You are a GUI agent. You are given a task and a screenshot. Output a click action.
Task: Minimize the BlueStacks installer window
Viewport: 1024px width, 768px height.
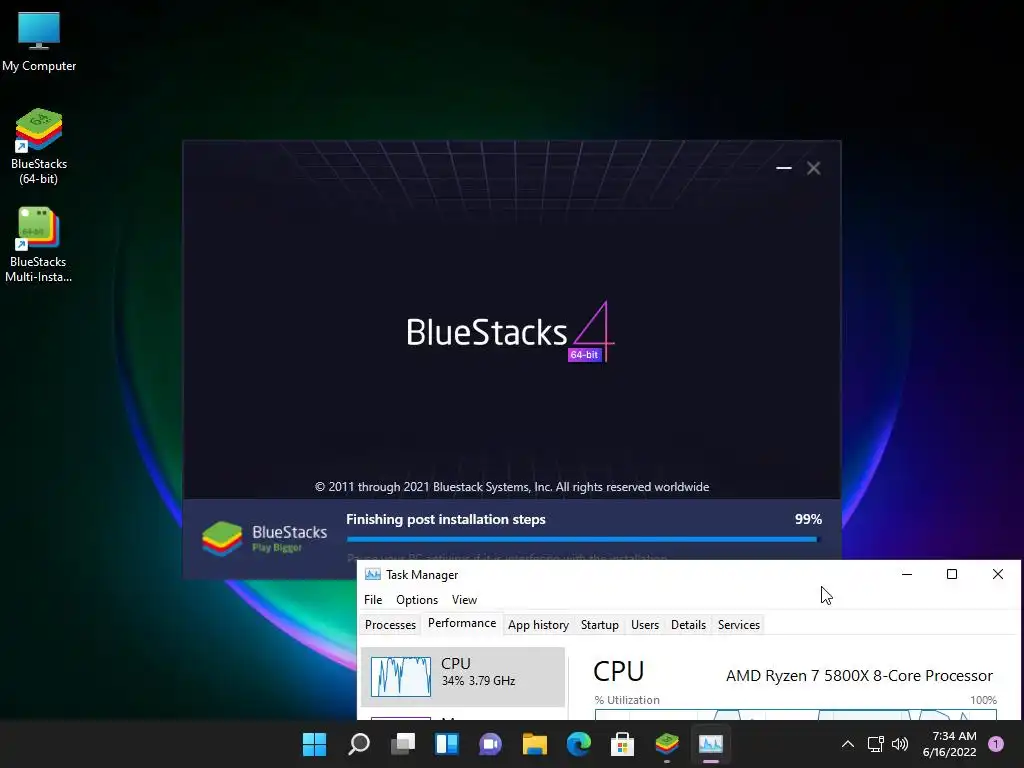click(x=784, y=168)
